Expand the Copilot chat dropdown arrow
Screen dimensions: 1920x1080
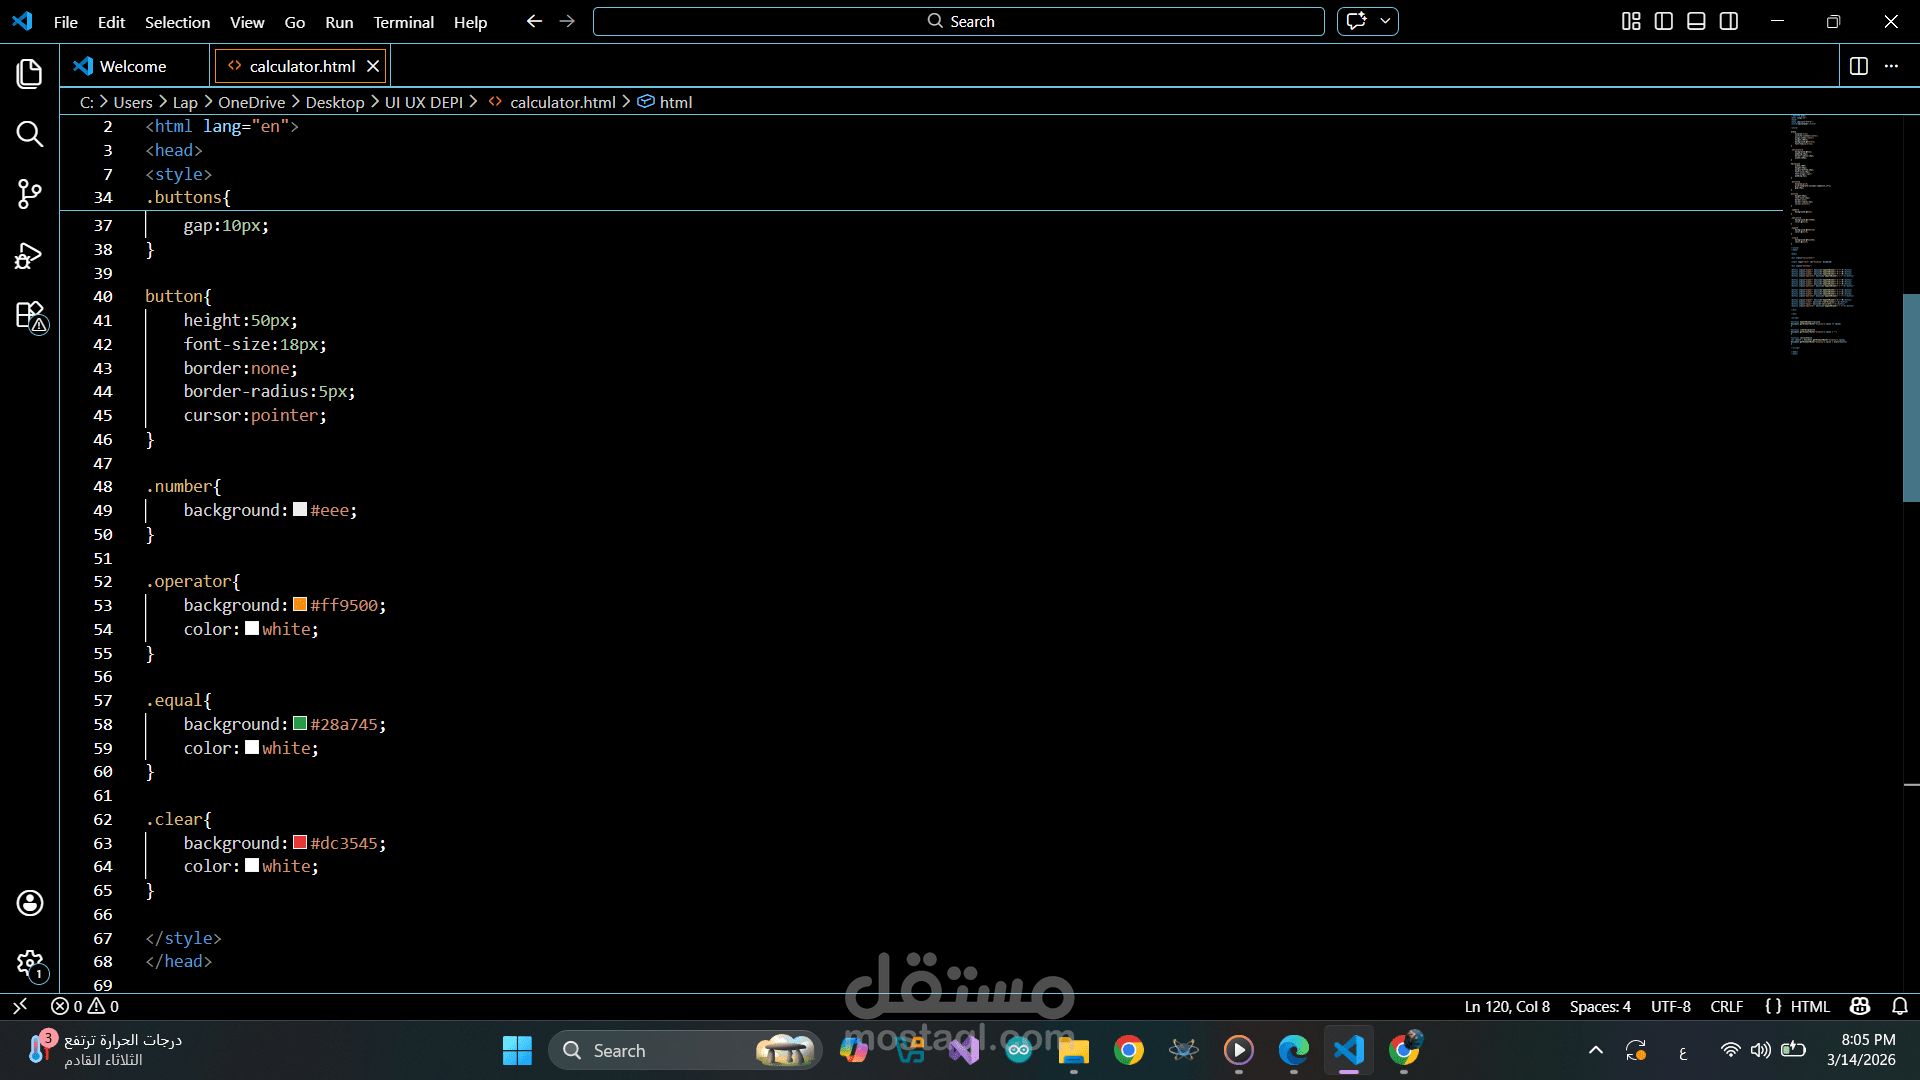tap(1385, 21)
